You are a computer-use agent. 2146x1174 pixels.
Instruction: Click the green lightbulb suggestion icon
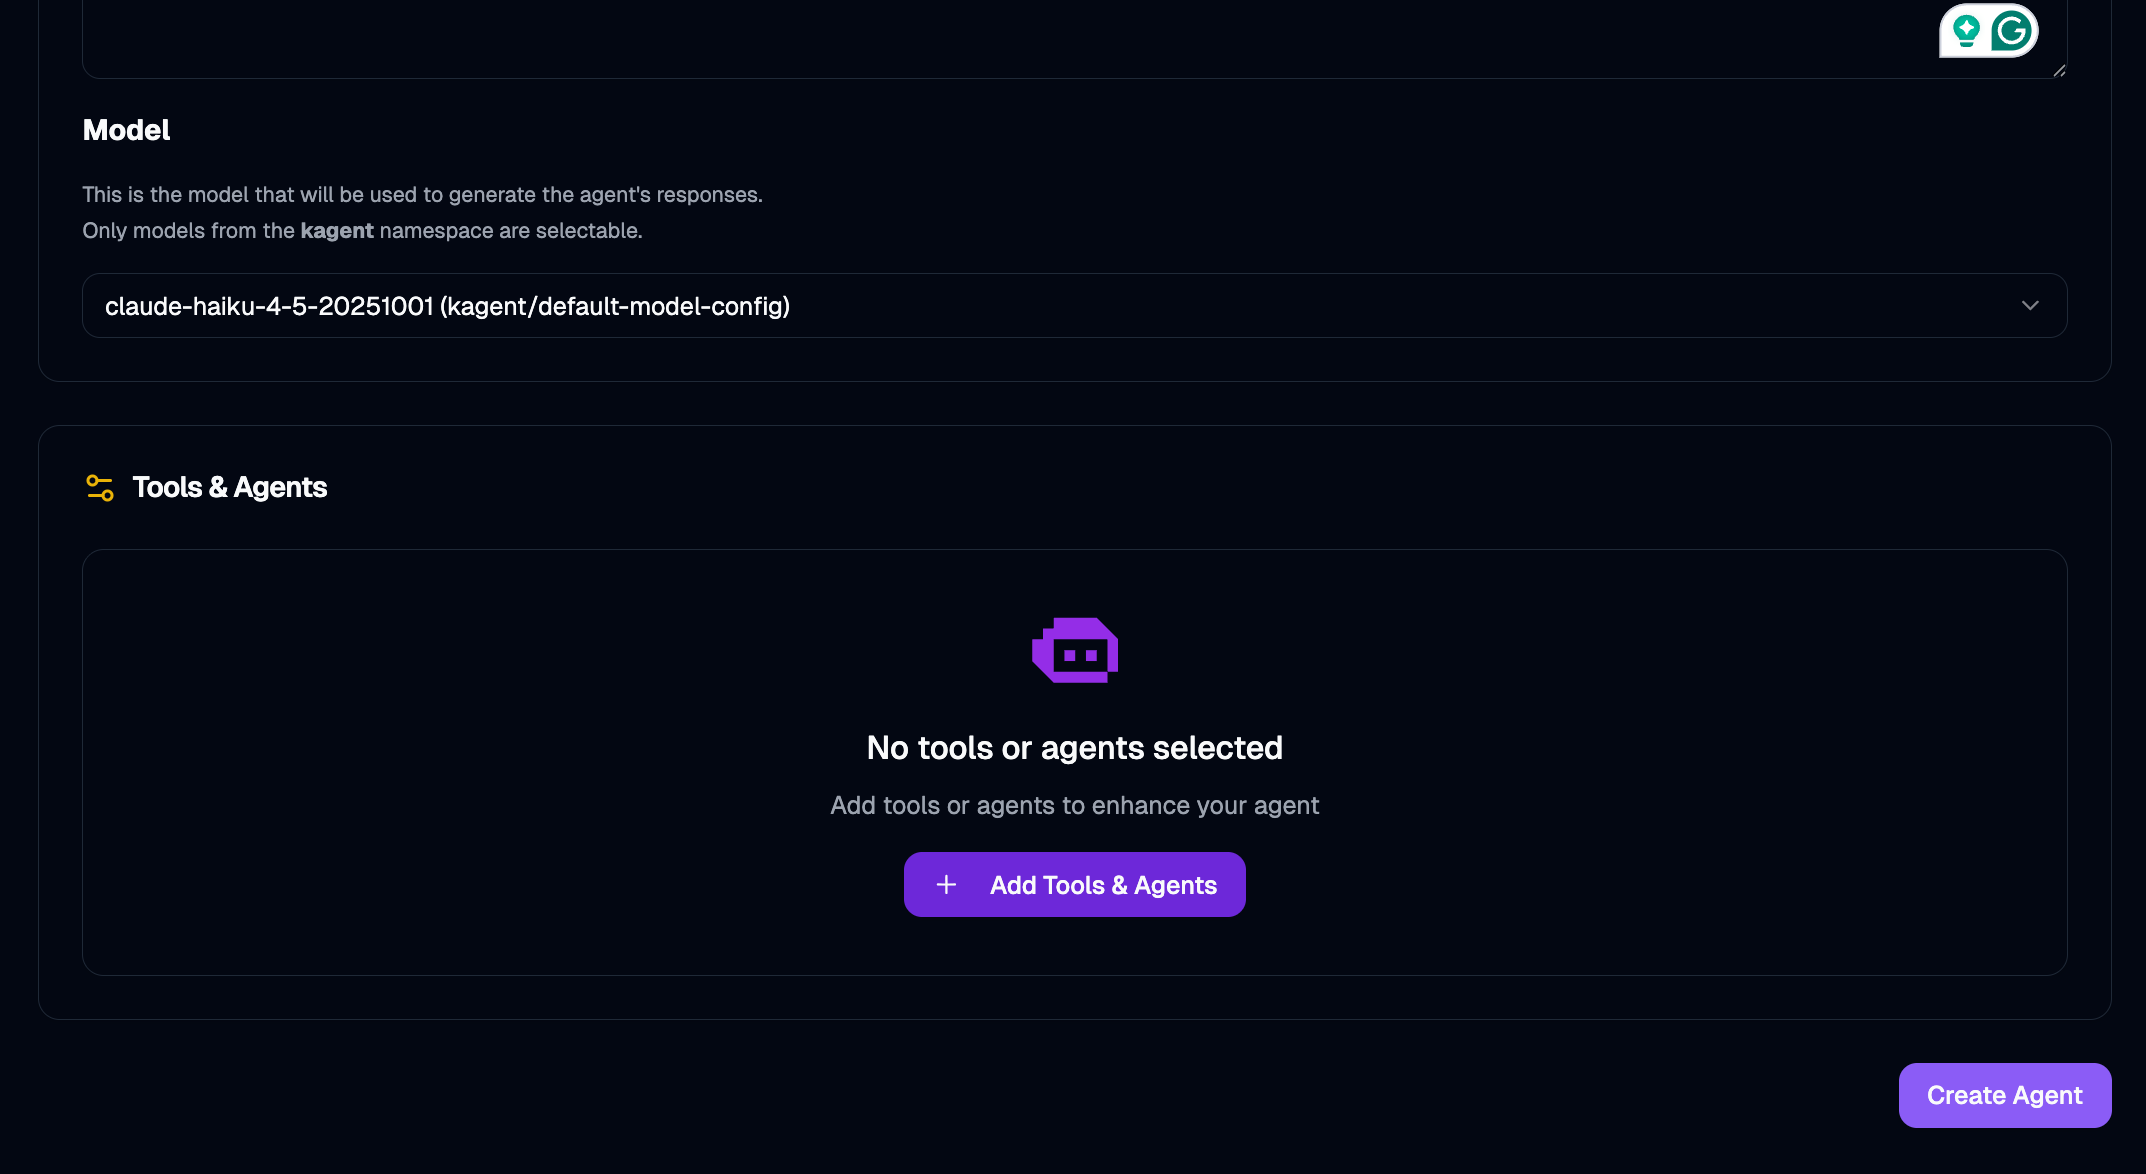pos(1966,31)
